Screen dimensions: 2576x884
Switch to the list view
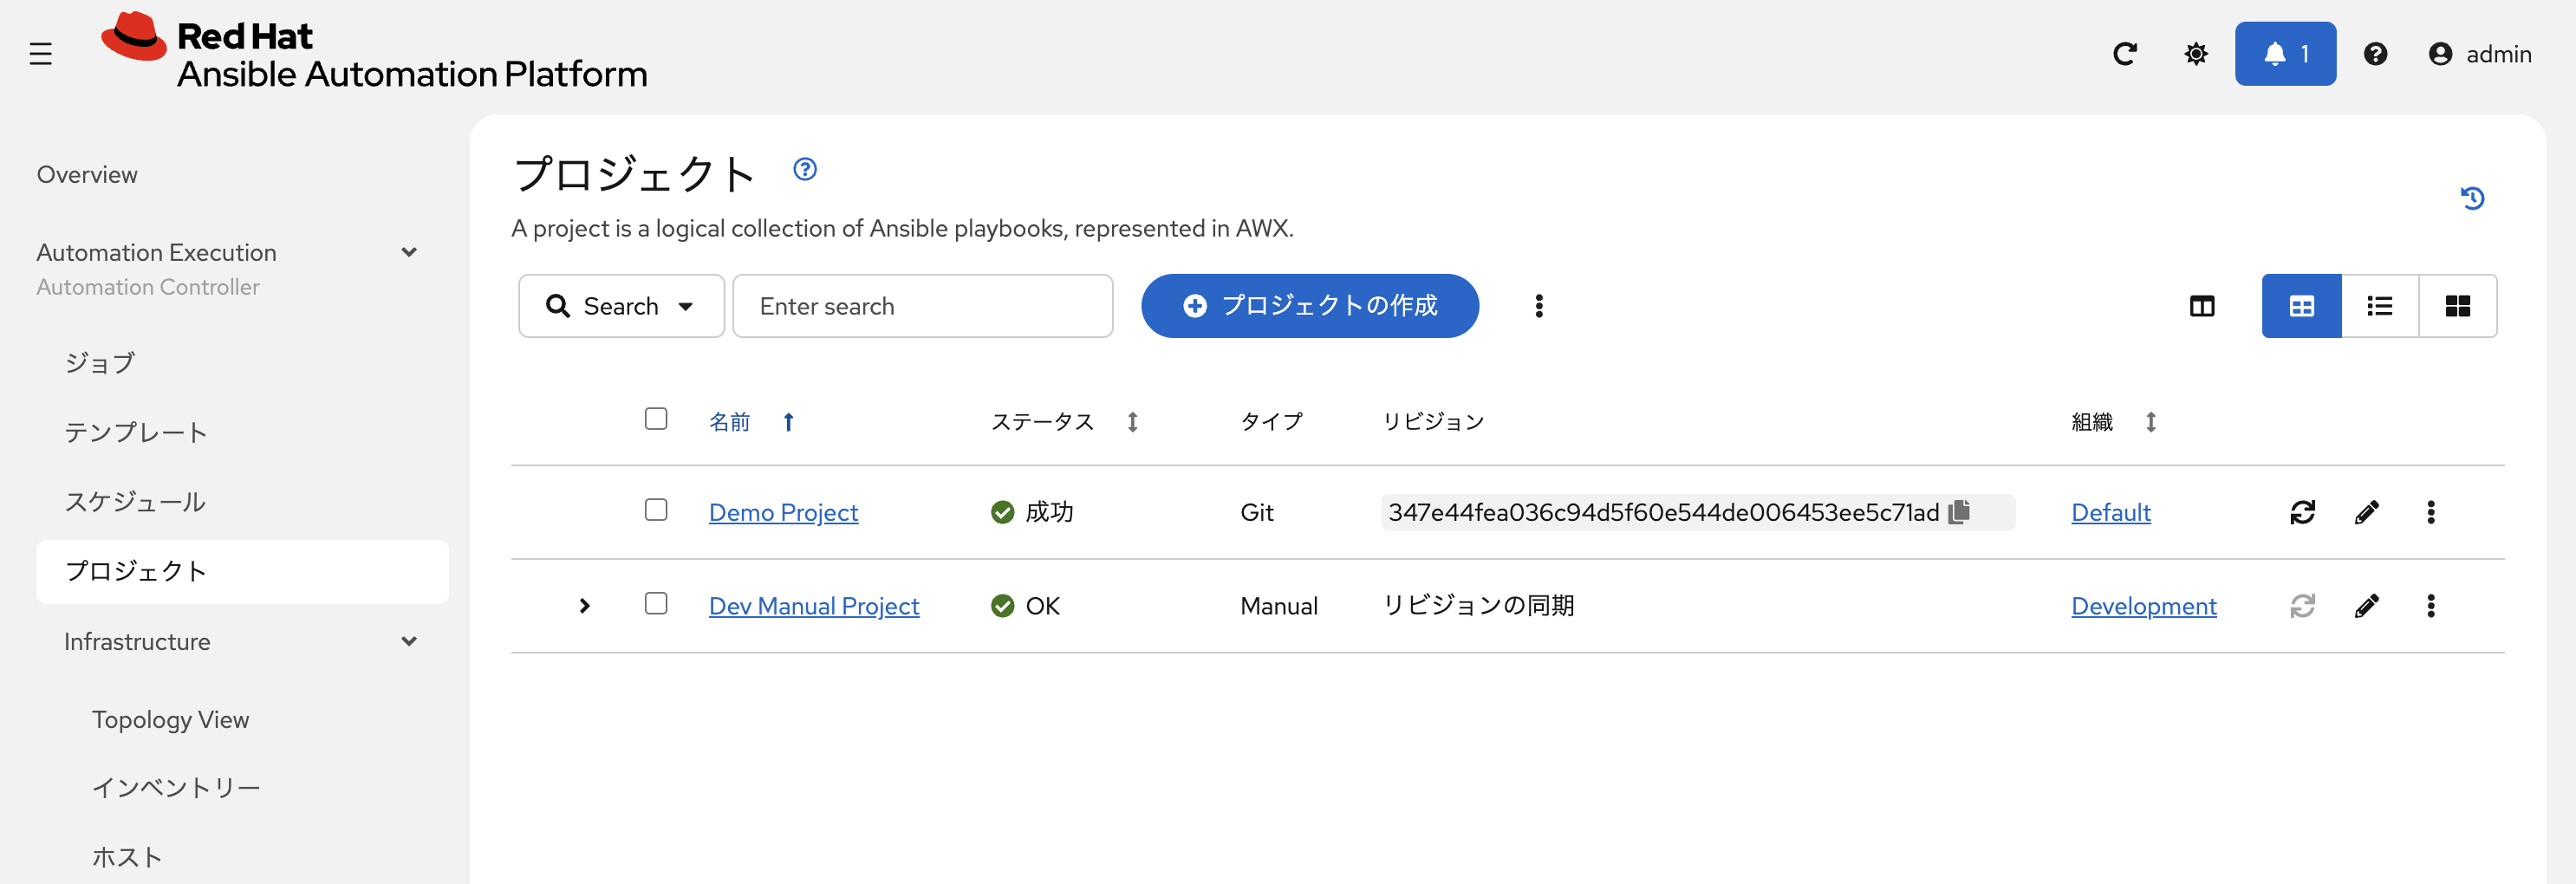[2379, 306]
